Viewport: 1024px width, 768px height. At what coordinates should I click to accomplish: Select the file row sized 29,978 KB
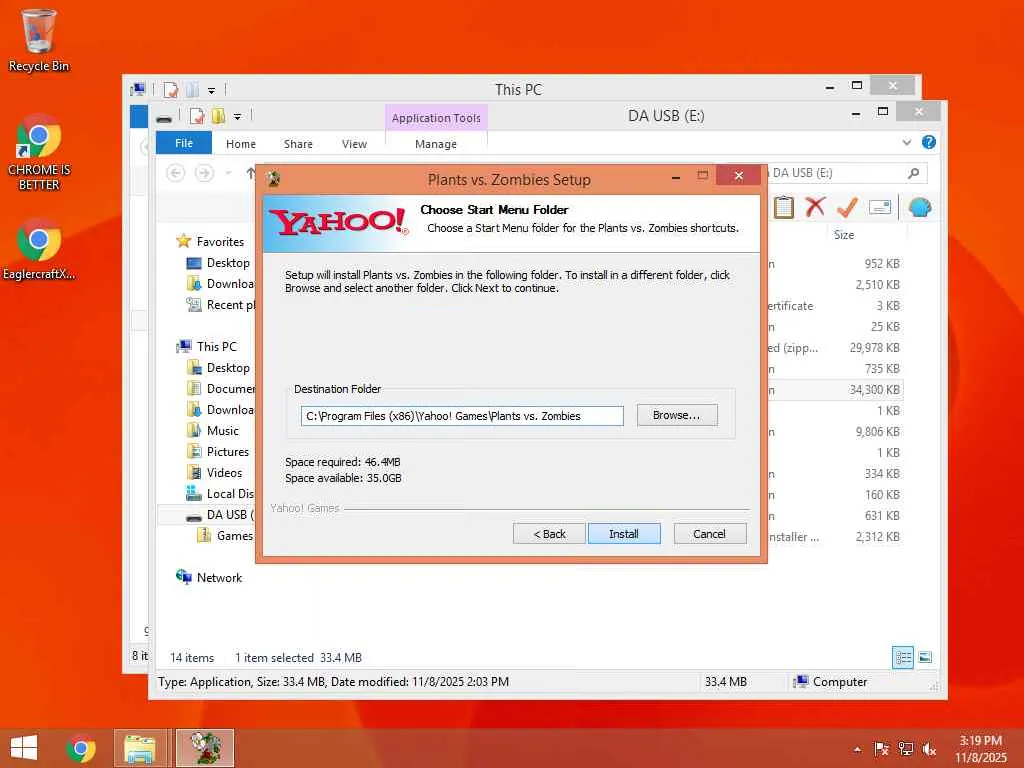tap(835, 347)
